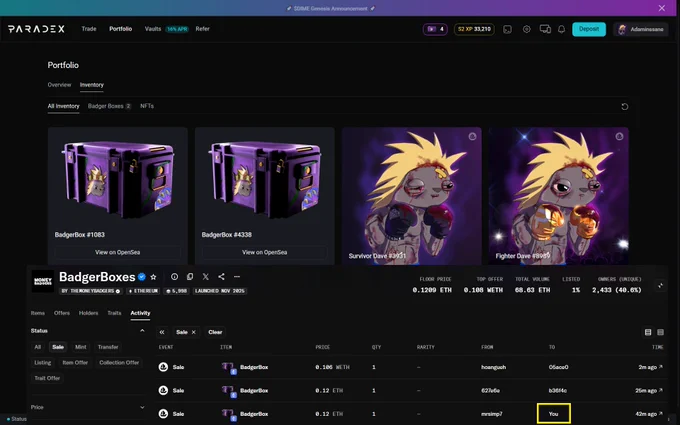Remove the Sale filter tag
Image resolution: width=680 pixels, height=425 pixels.
pyautogui.click(x=193, y=332)
